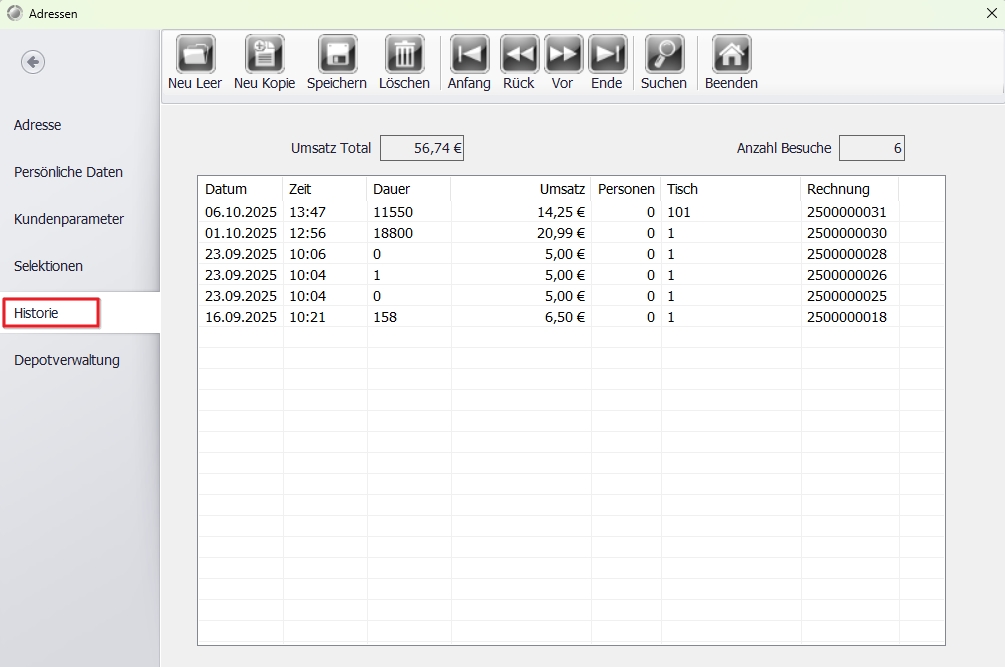Close the Adressen window

coord(991,13)
